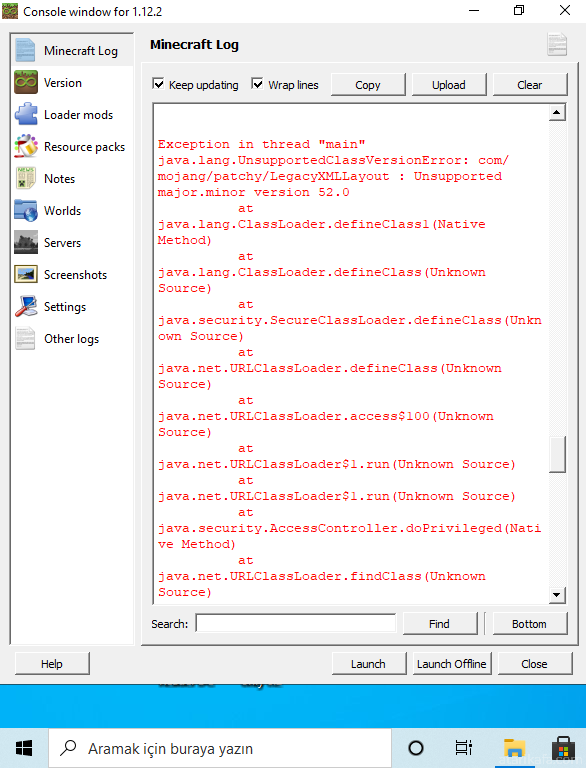This screenshot has width=586, height=768.
Task: Click the Resource packs paint icon
Action: (x=25, y=146)
